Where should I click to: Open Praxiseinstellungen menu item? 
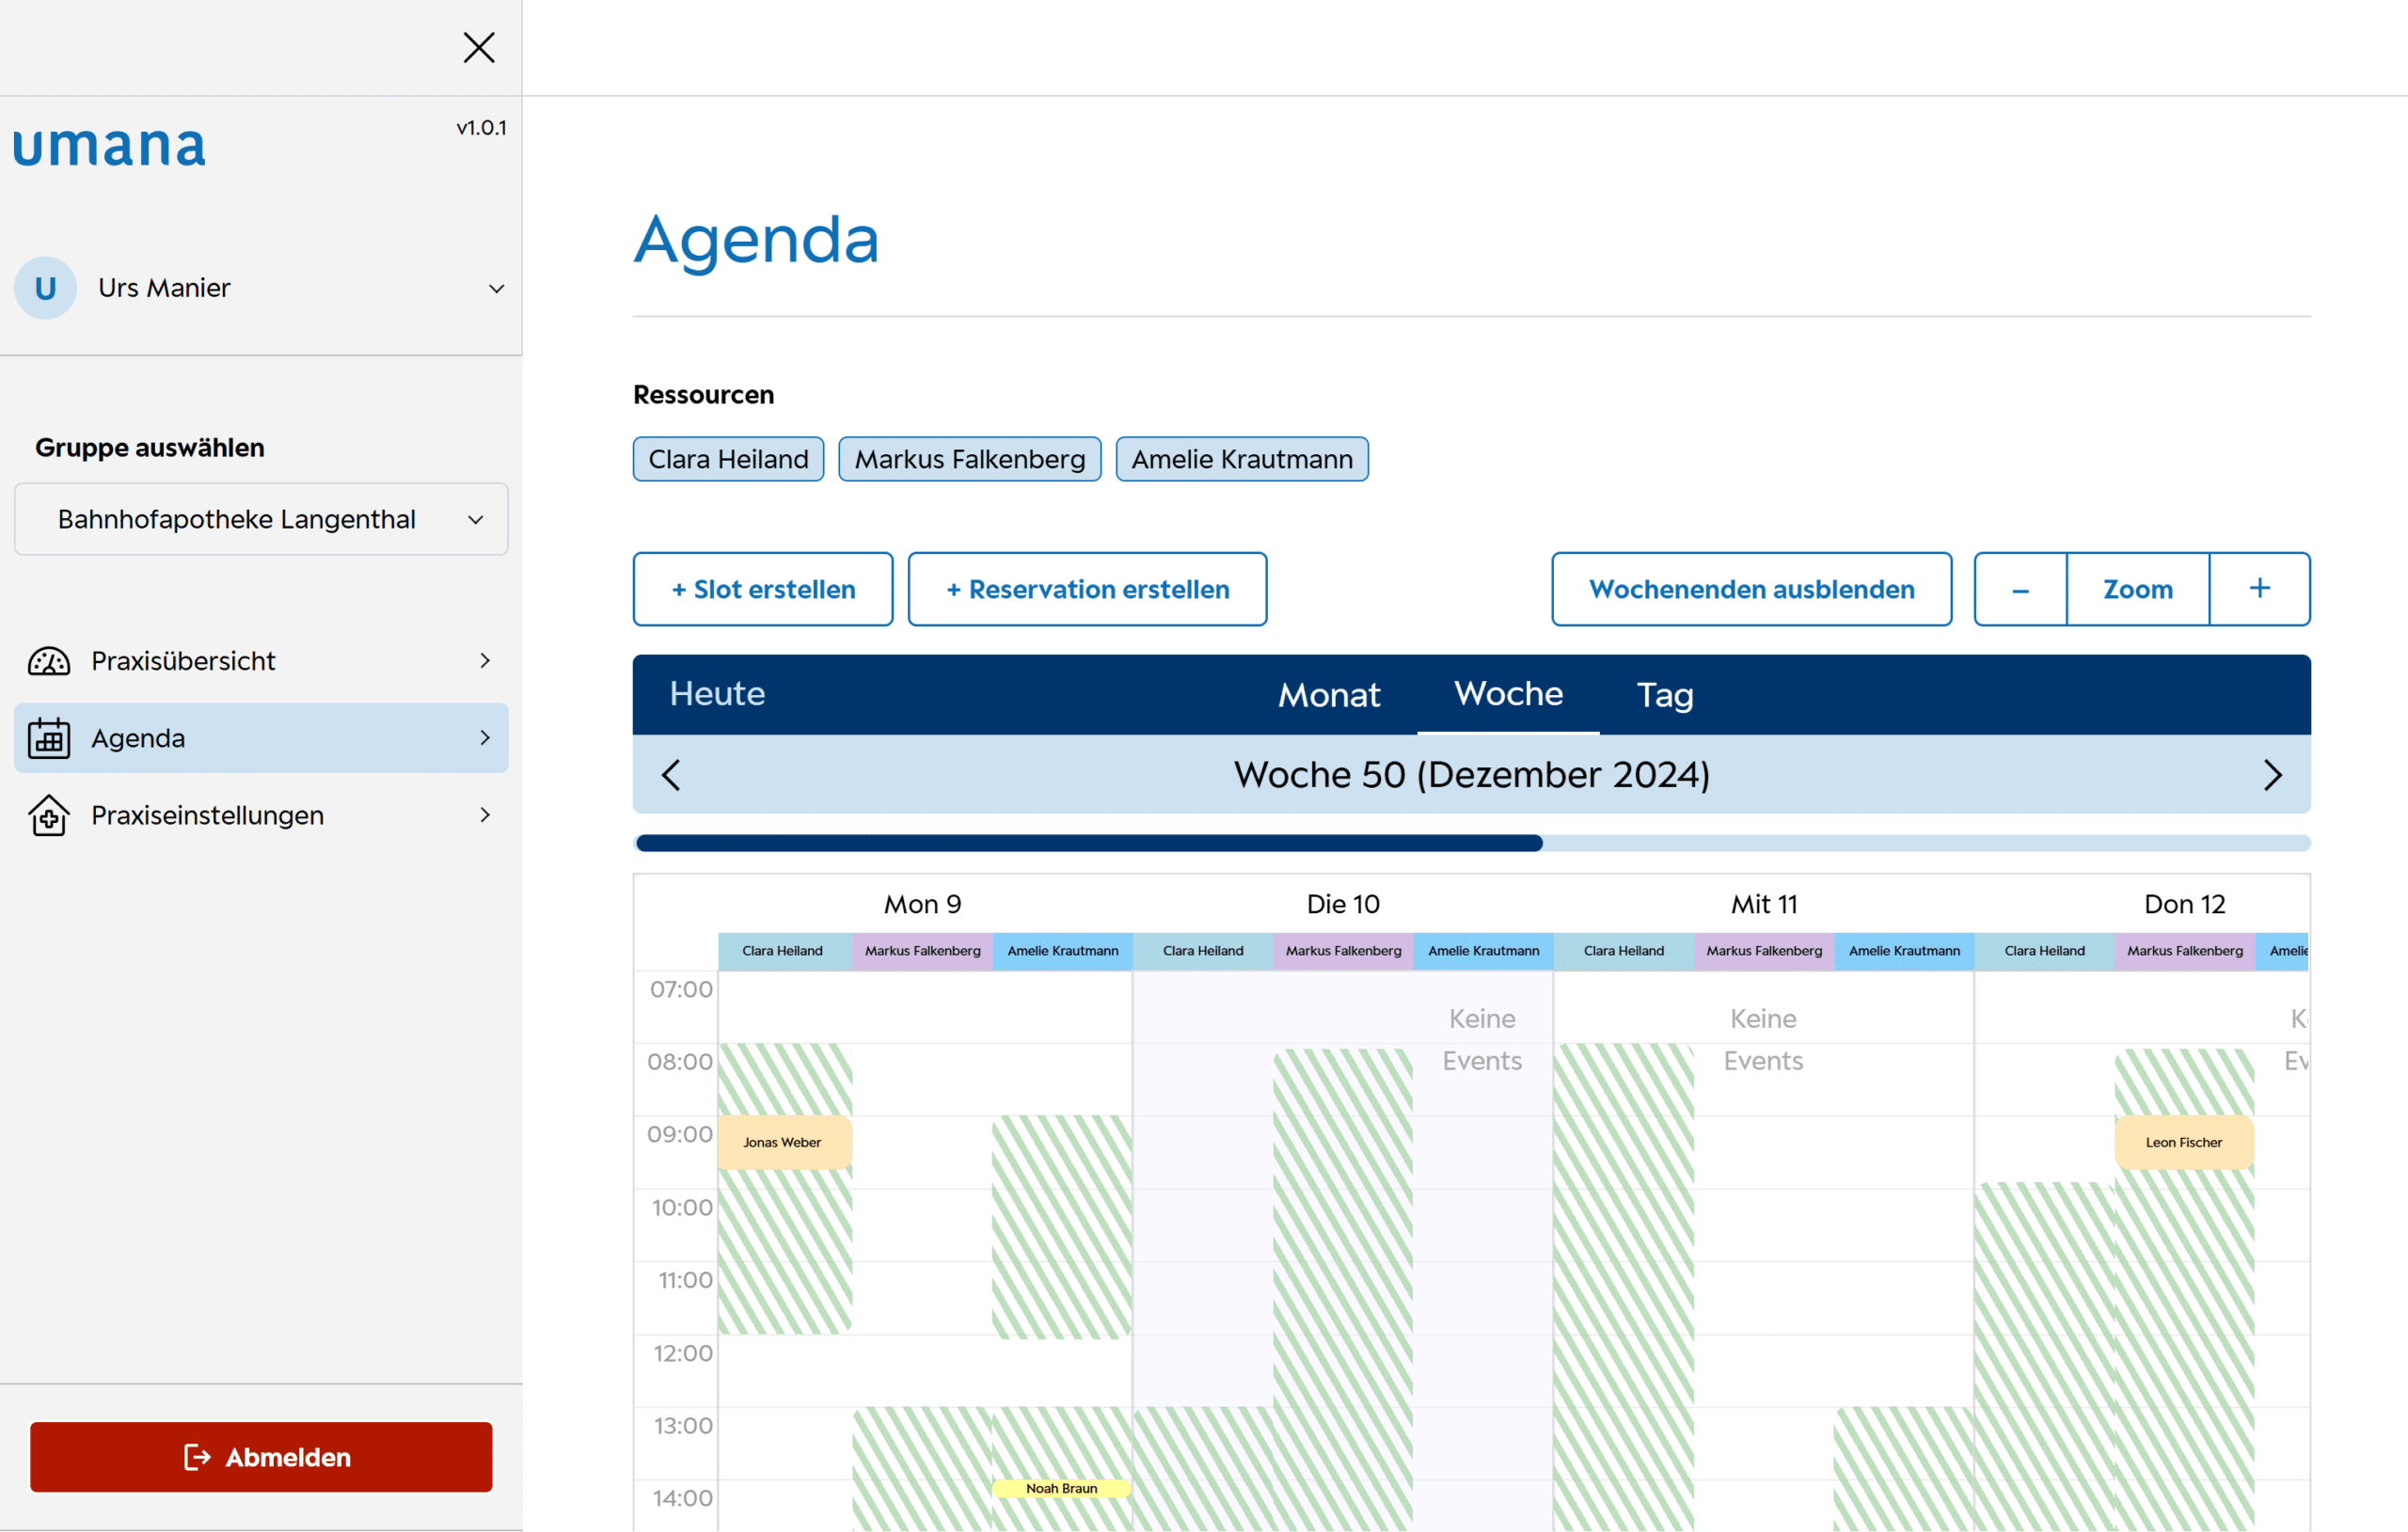[261, 815]
